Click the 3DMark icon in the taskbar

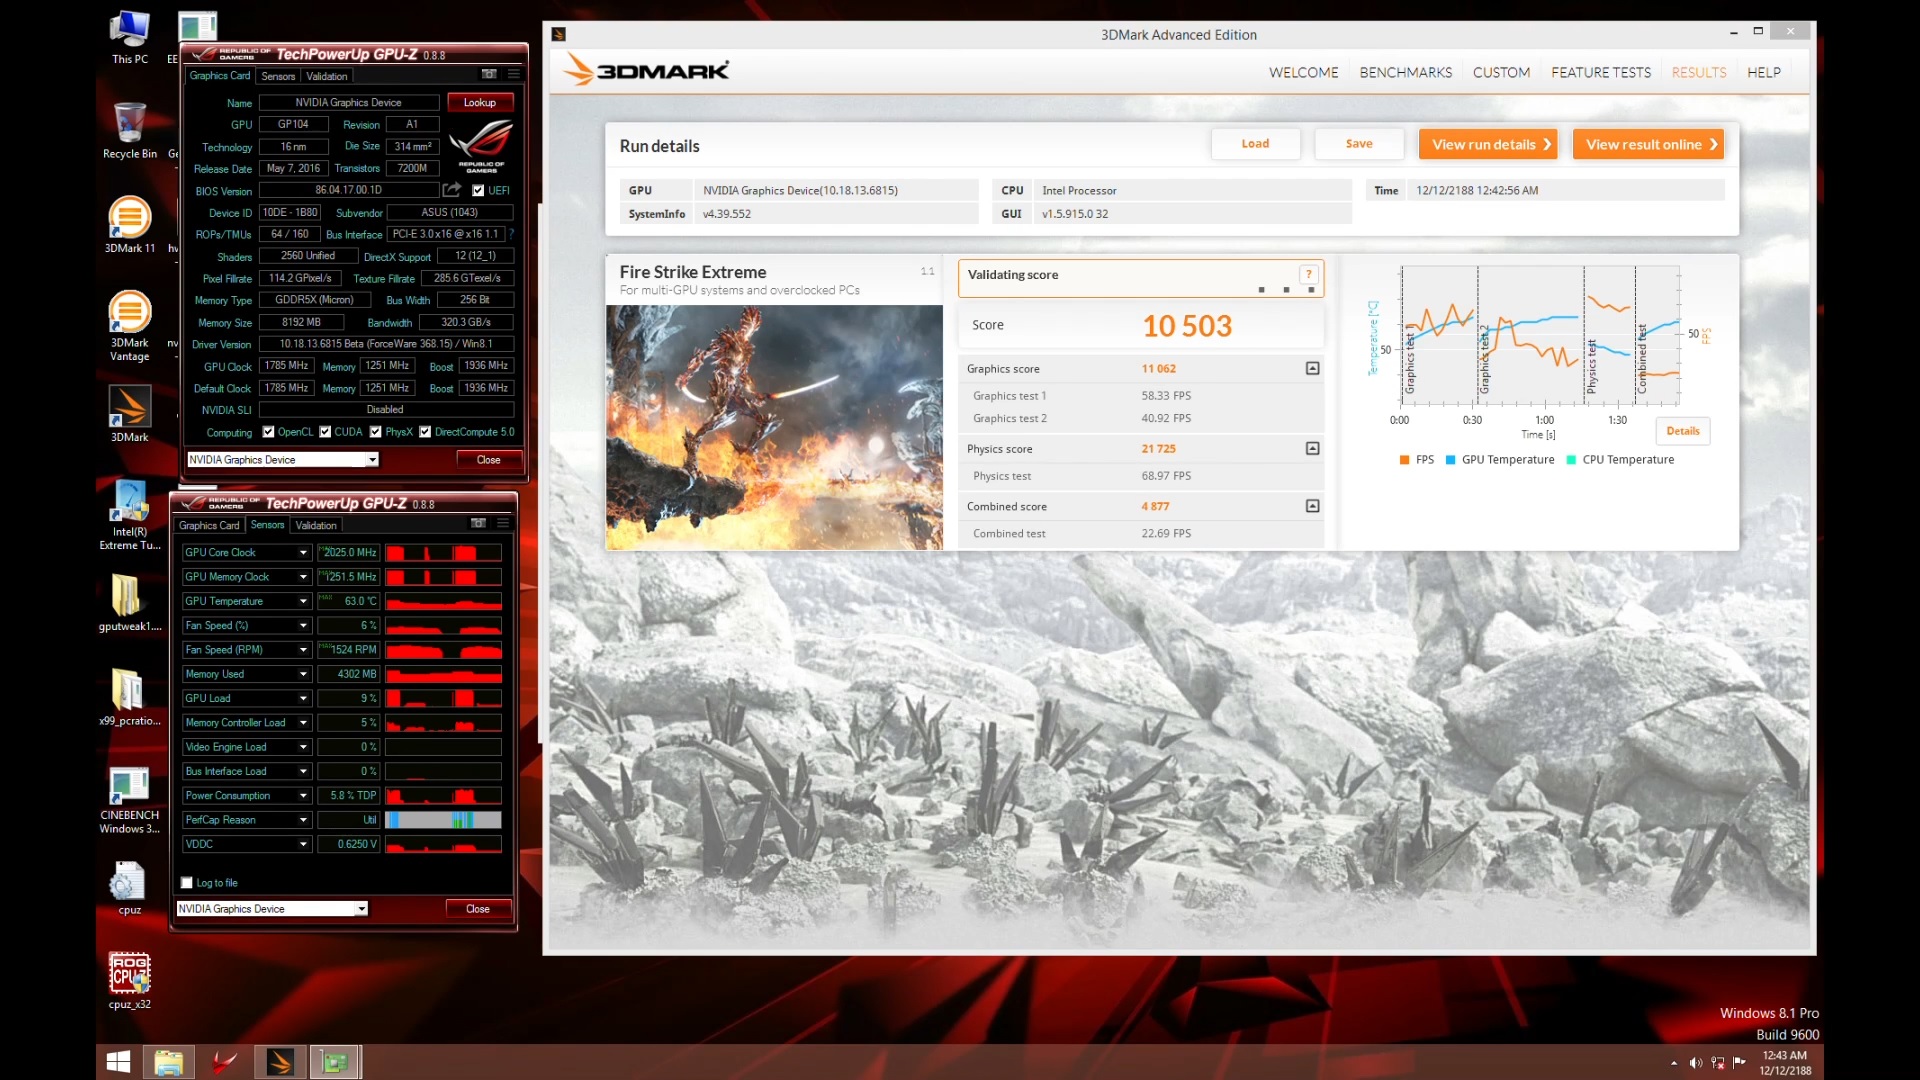point(280,1062)
